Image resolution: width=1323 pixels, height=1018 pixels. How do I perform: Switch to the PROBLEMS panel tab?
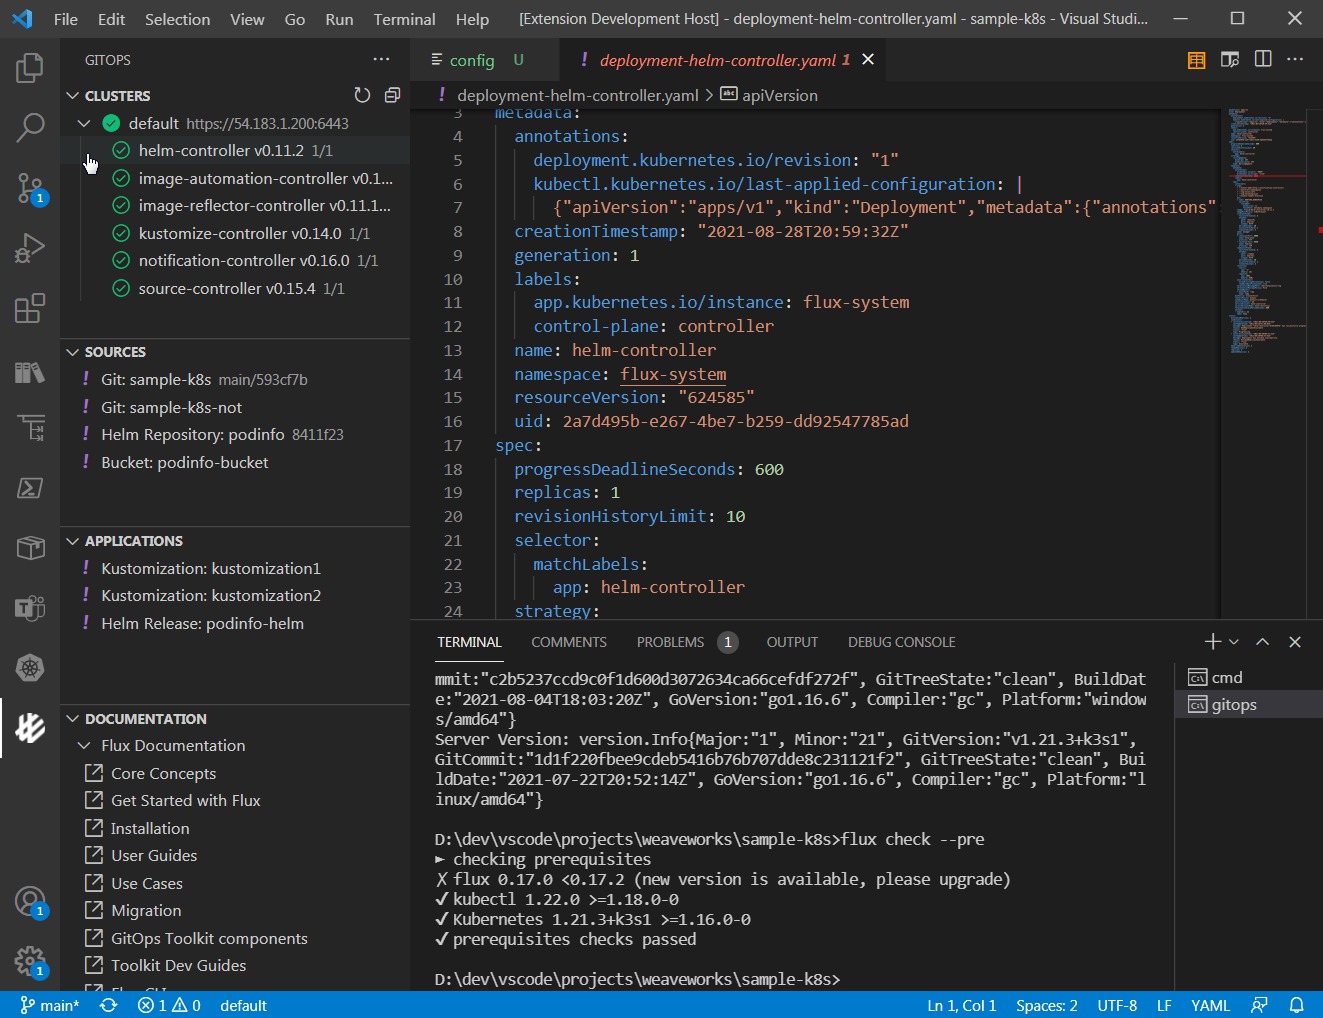tap(670, 642)
